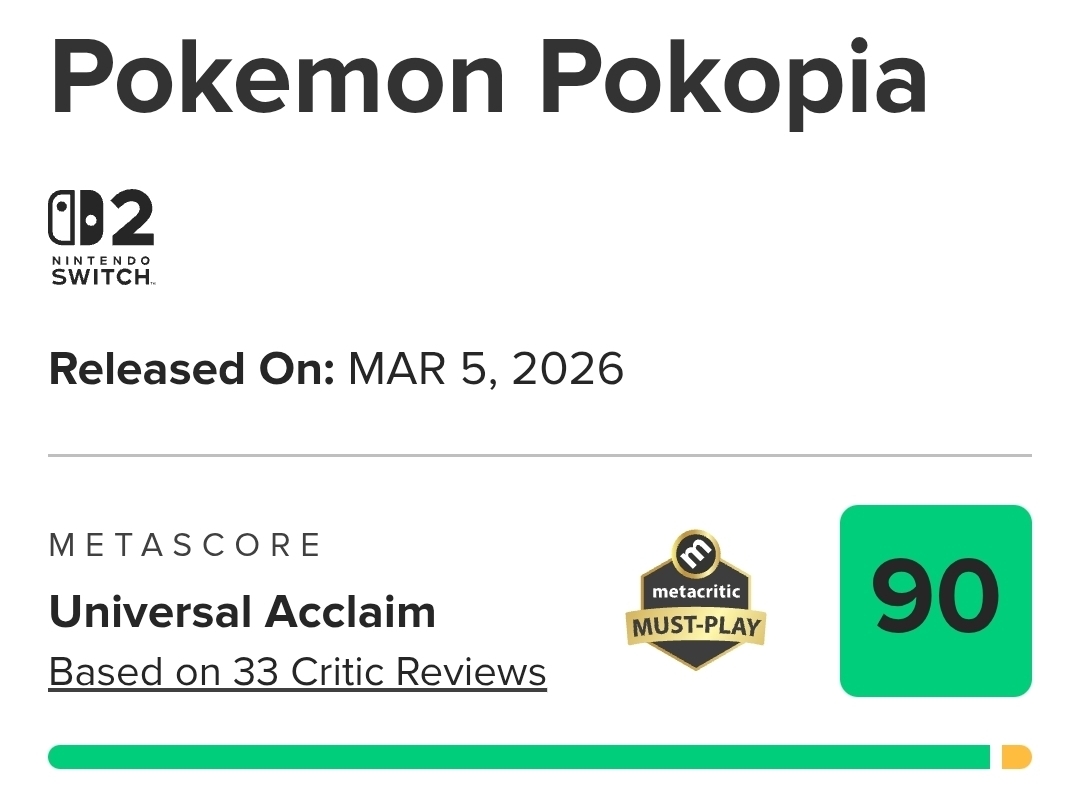
Task: Click the gray horizontal divider line
Action: (540, 455)
